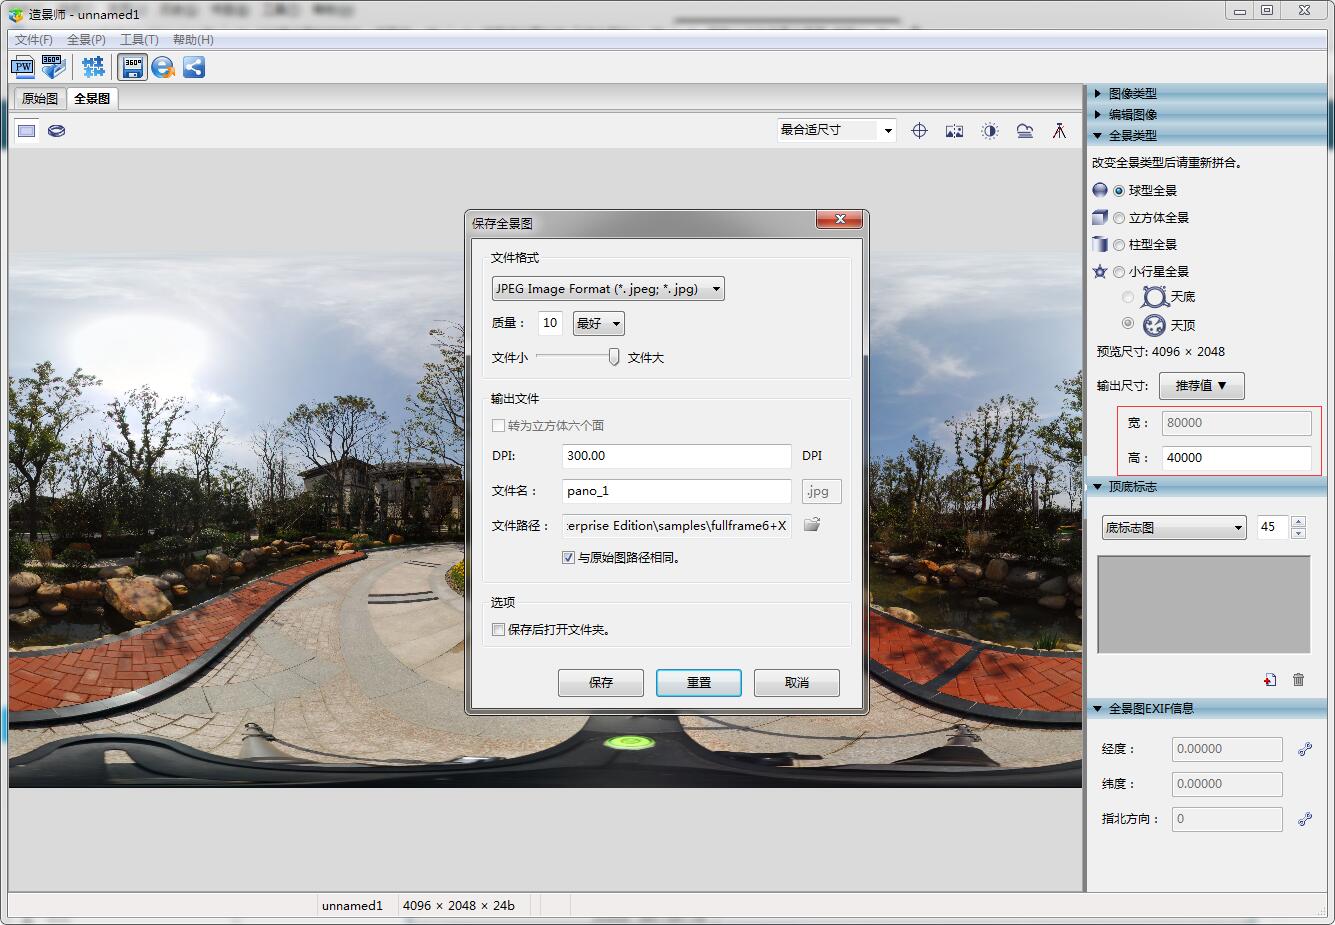Open the JPEG Image Format dropdown

point(608,289)
